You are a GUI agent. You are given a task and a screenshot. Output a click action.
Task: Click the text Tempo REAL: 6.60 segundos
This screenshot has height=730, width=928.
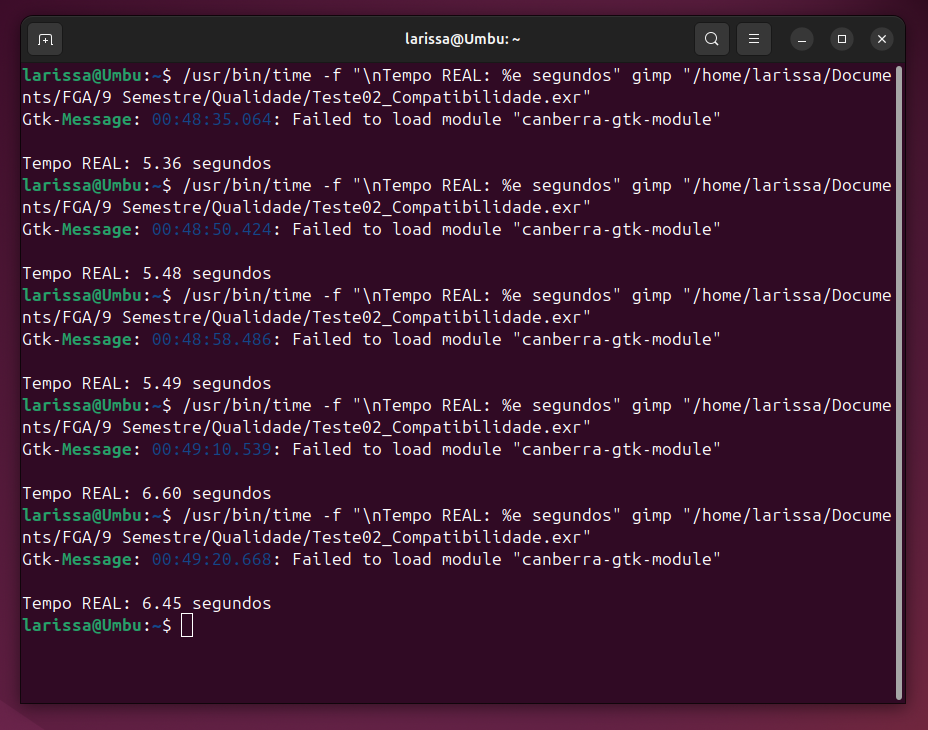point(147,493)
